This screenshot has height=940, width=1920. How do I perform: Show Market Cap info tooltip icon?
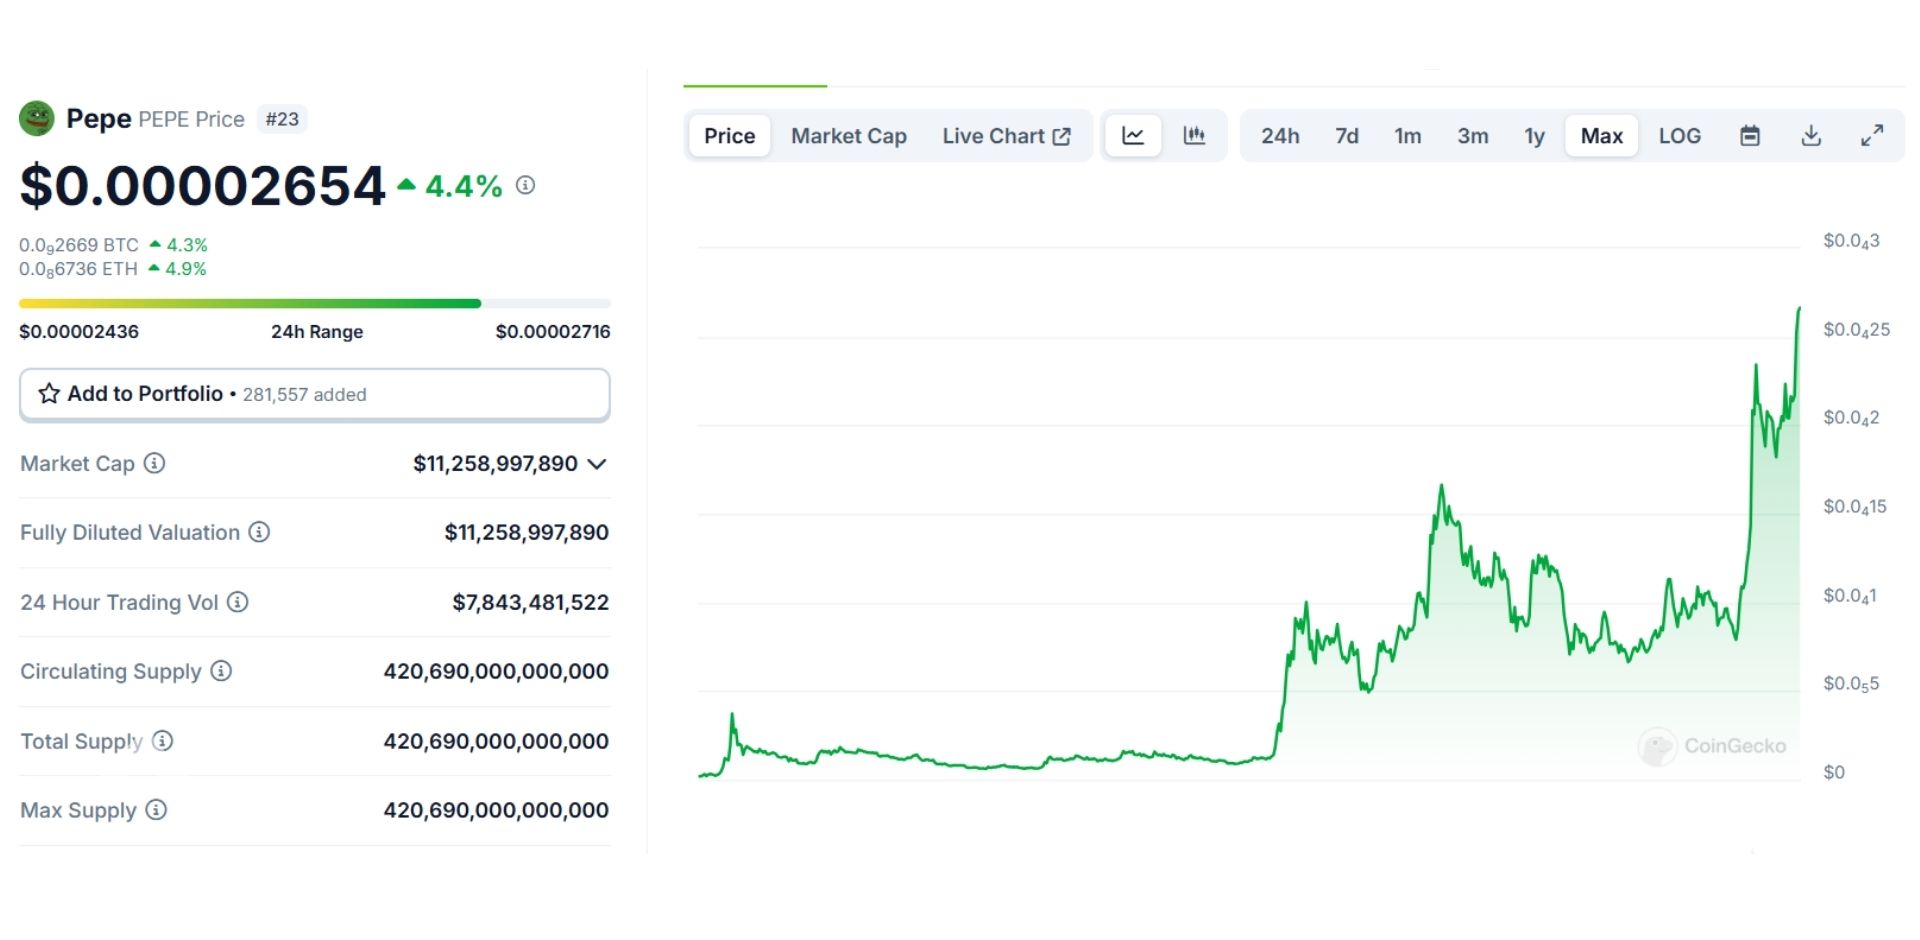click(x=154, y=463)
